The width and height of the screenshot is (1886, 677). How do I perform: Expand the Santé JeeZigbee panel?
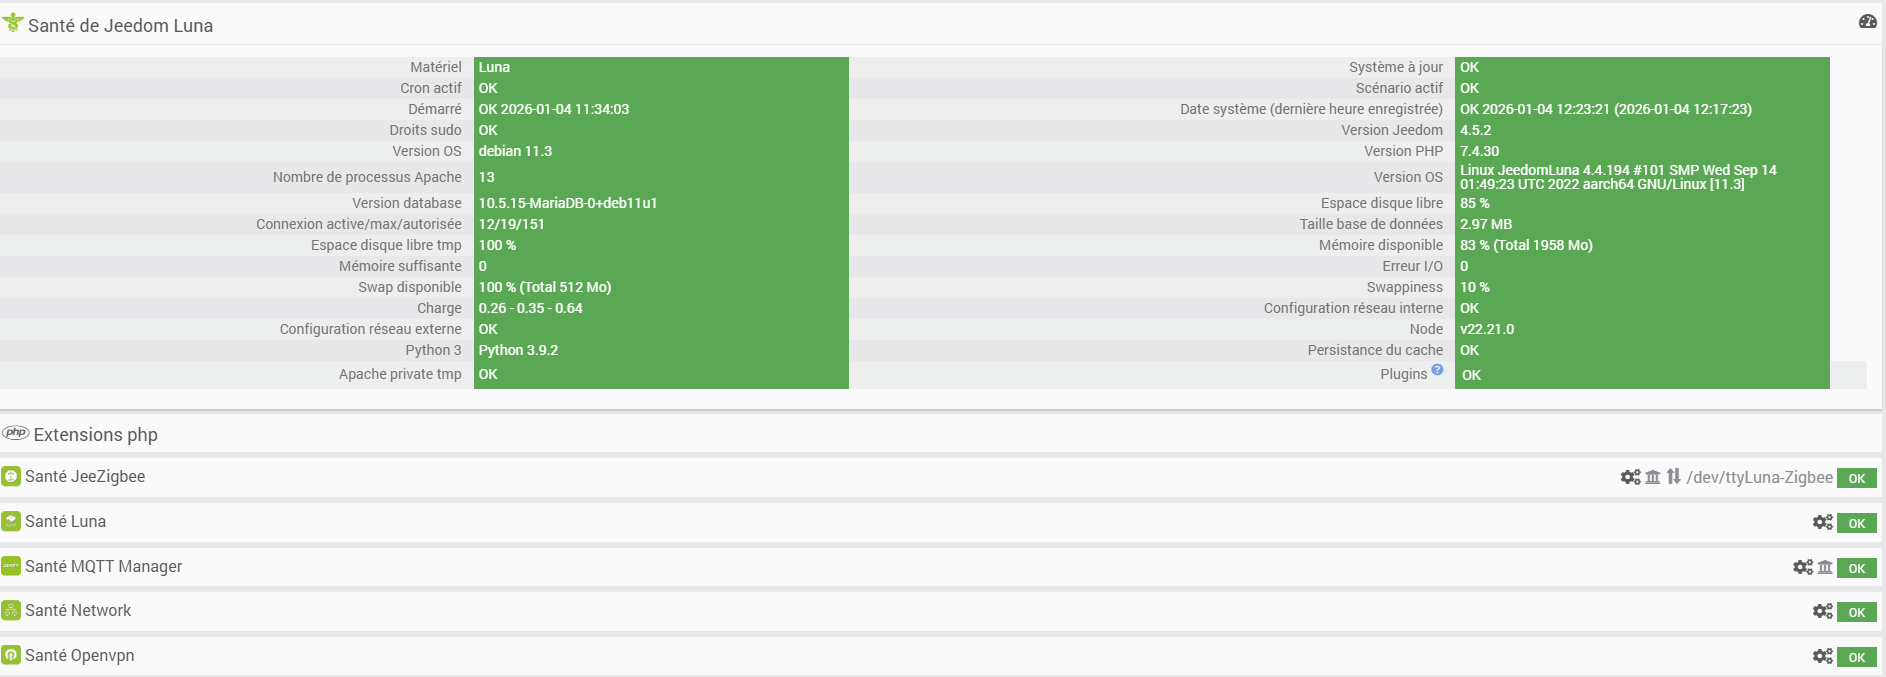85,477
